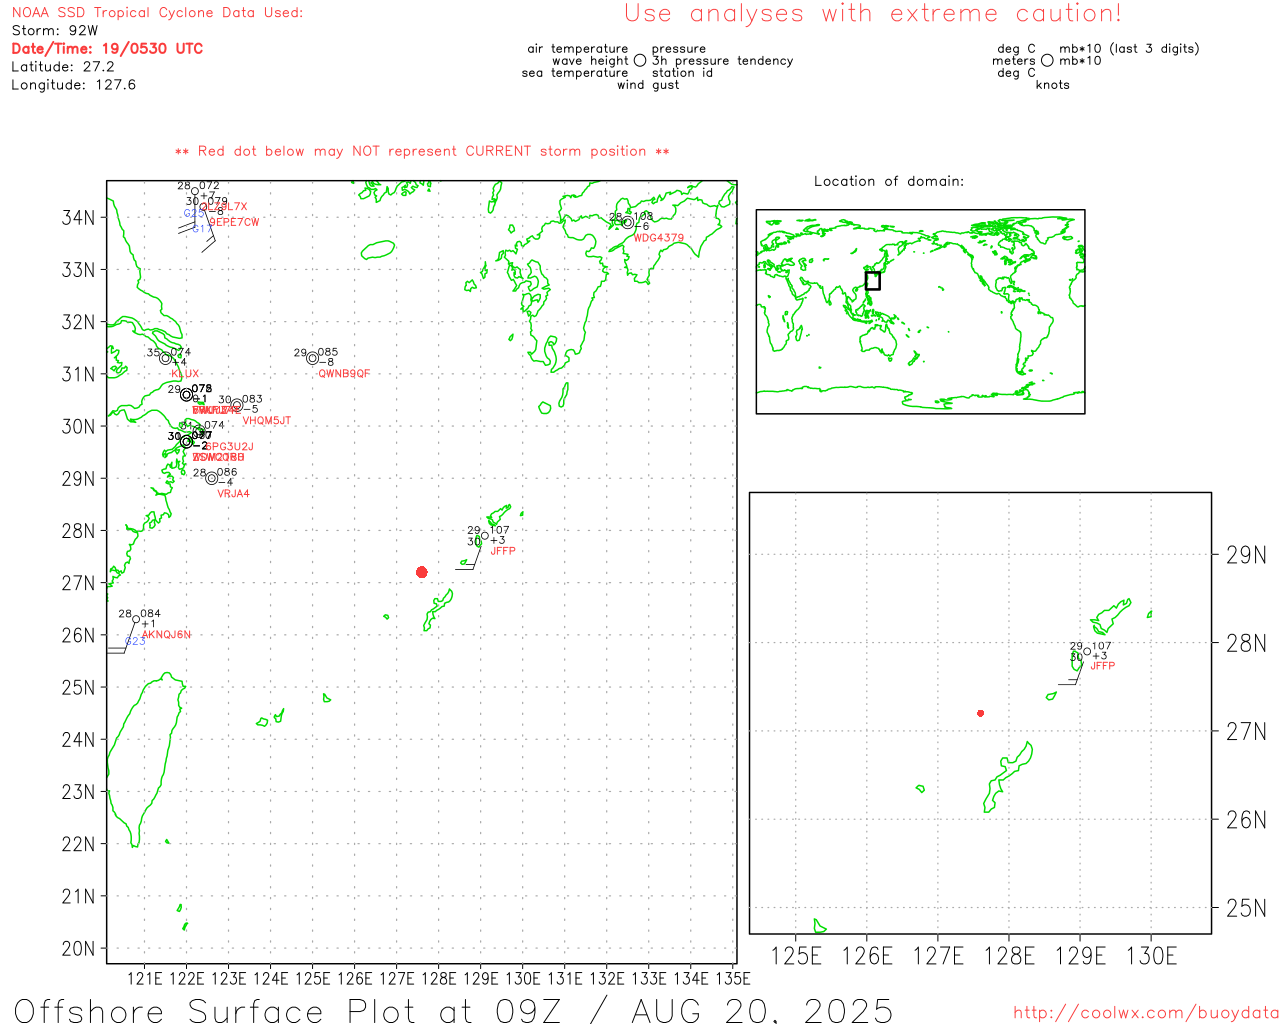Click the 31N latitude label
This screenshot has height=1024, width=1280.
(78, 374)
